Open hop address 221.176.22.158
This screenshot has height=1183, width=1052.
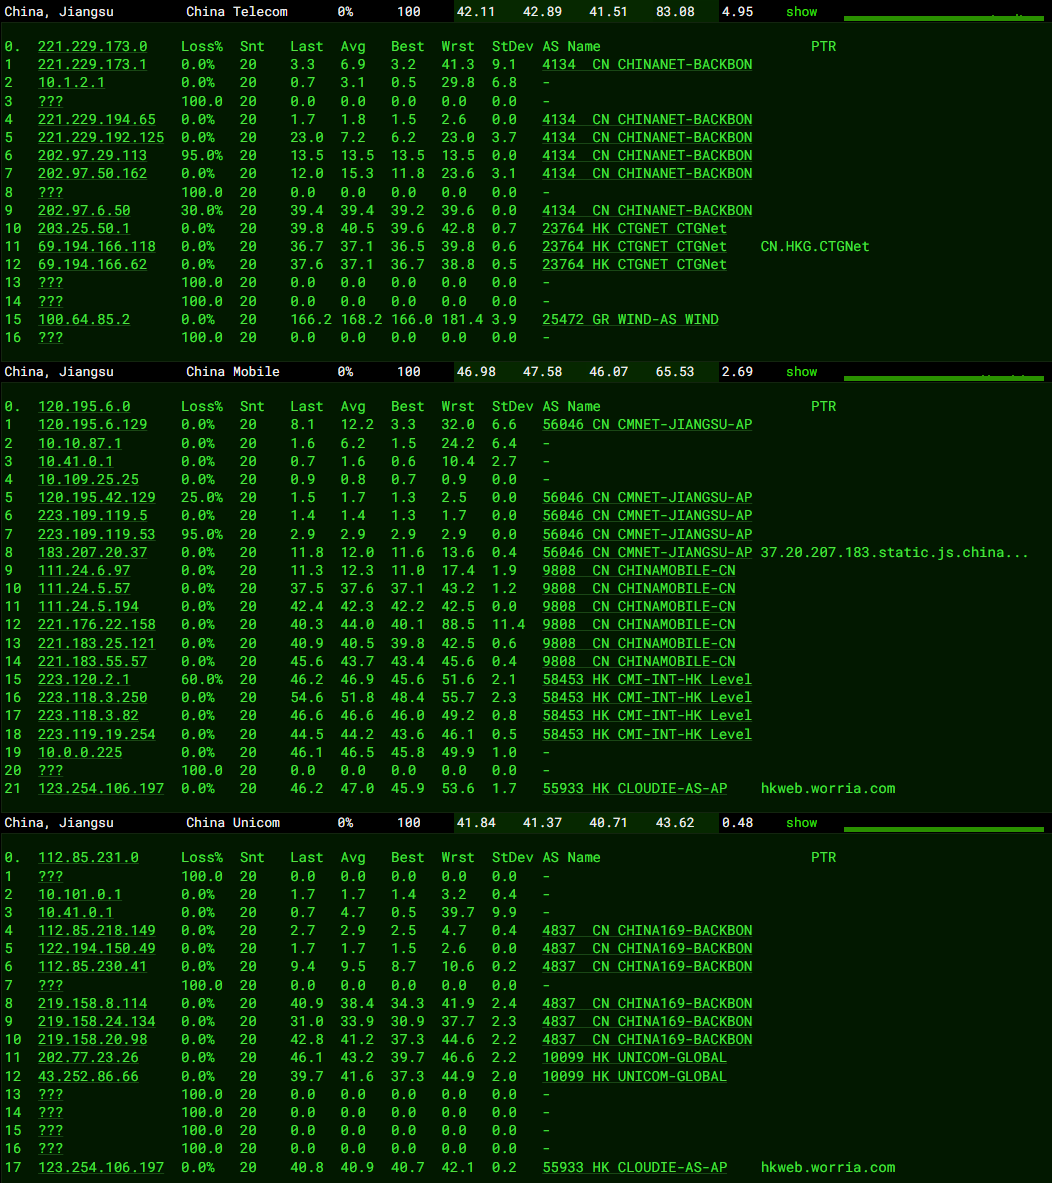97,625
